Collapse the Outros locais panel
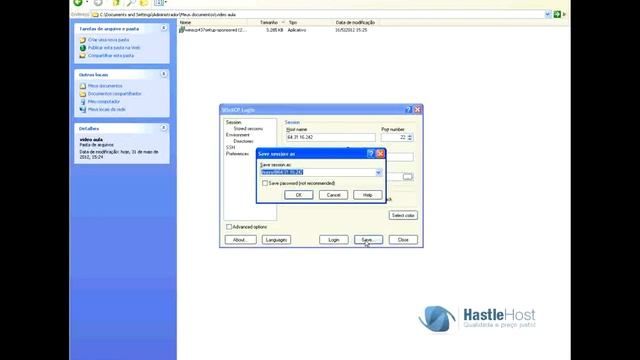Screen dimensions: 640x360 [x=164, y=74]
